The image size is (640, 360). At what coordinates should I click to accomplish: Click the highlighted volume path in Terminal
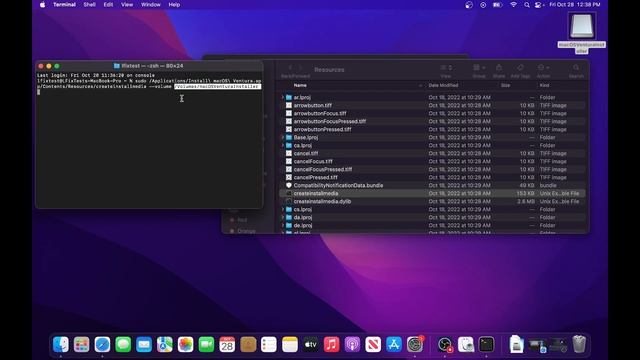pyautogui.click(x=217, y=87)
